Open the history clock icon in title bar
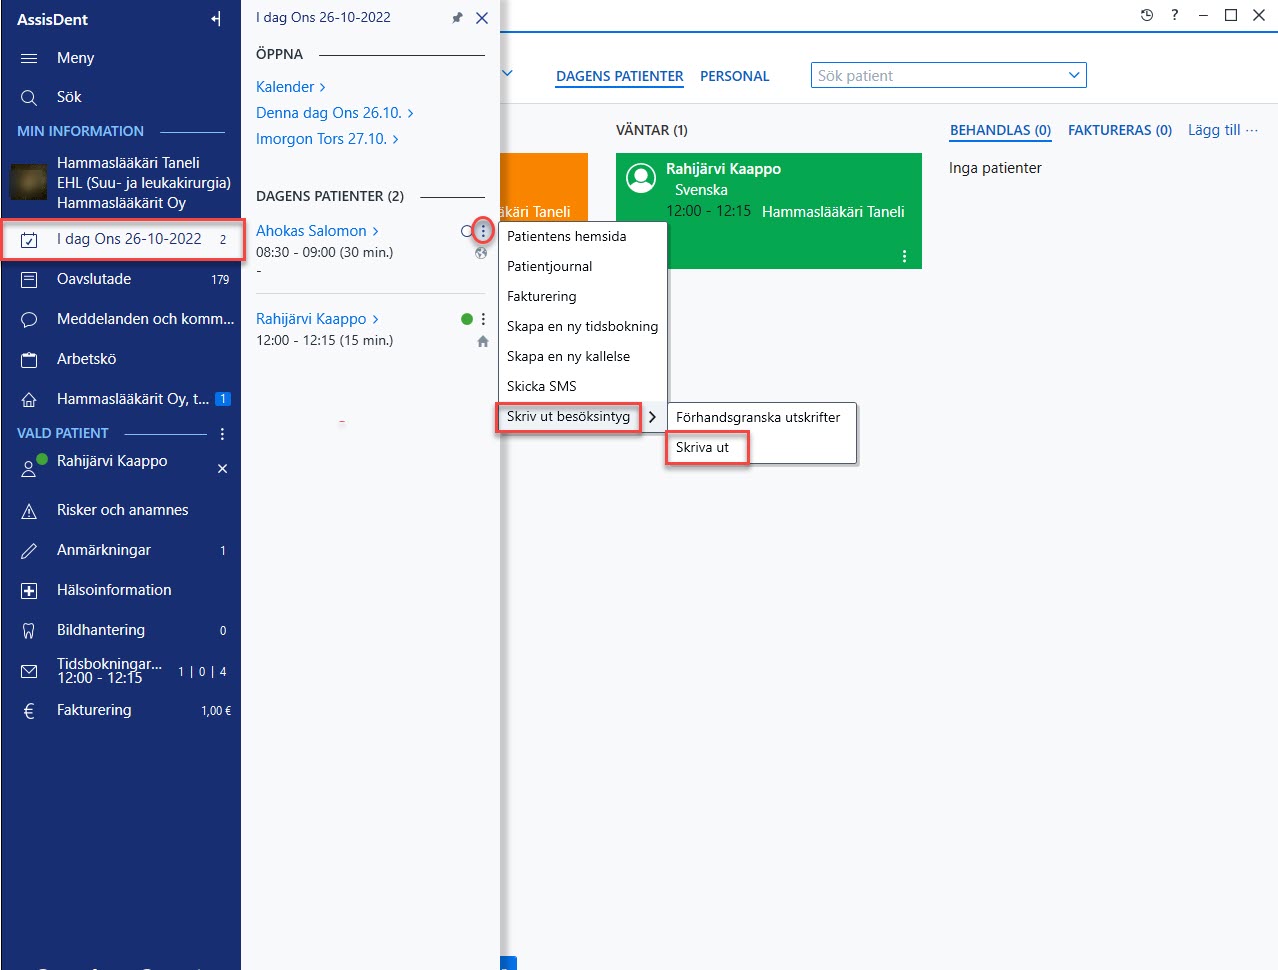The height and width of the screenshot is (970, 1278). (1147, 15)
